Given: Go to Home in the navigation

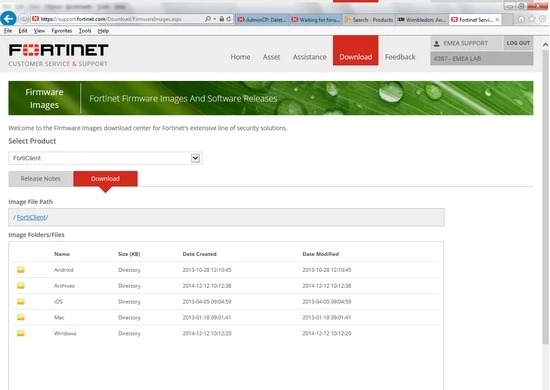Looking at the screenshot, I should pos(240,57).
